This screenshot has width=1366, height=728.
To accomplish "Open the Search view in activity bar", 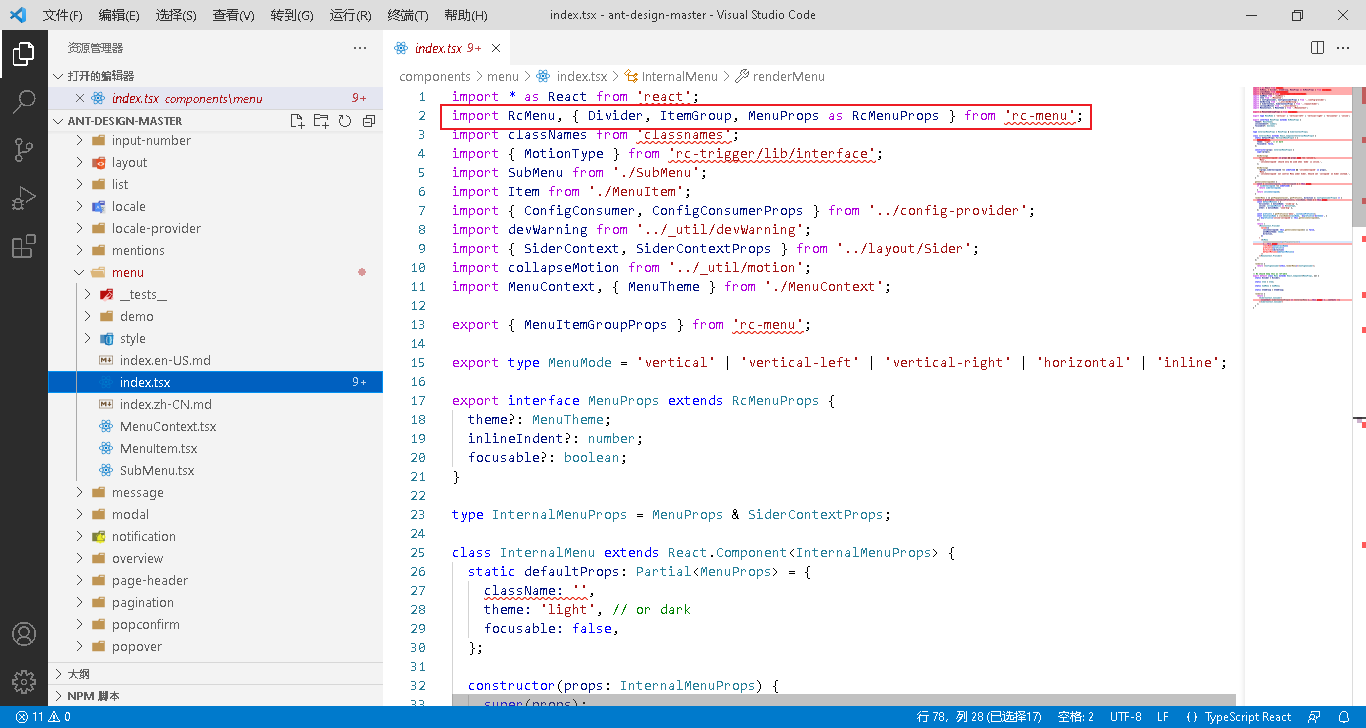I will coord(24,101).
